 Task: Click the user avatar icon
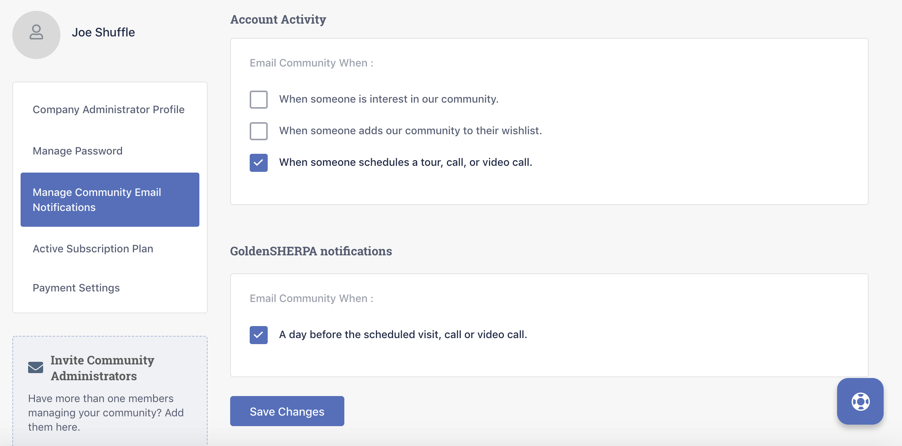coord(36,34)
